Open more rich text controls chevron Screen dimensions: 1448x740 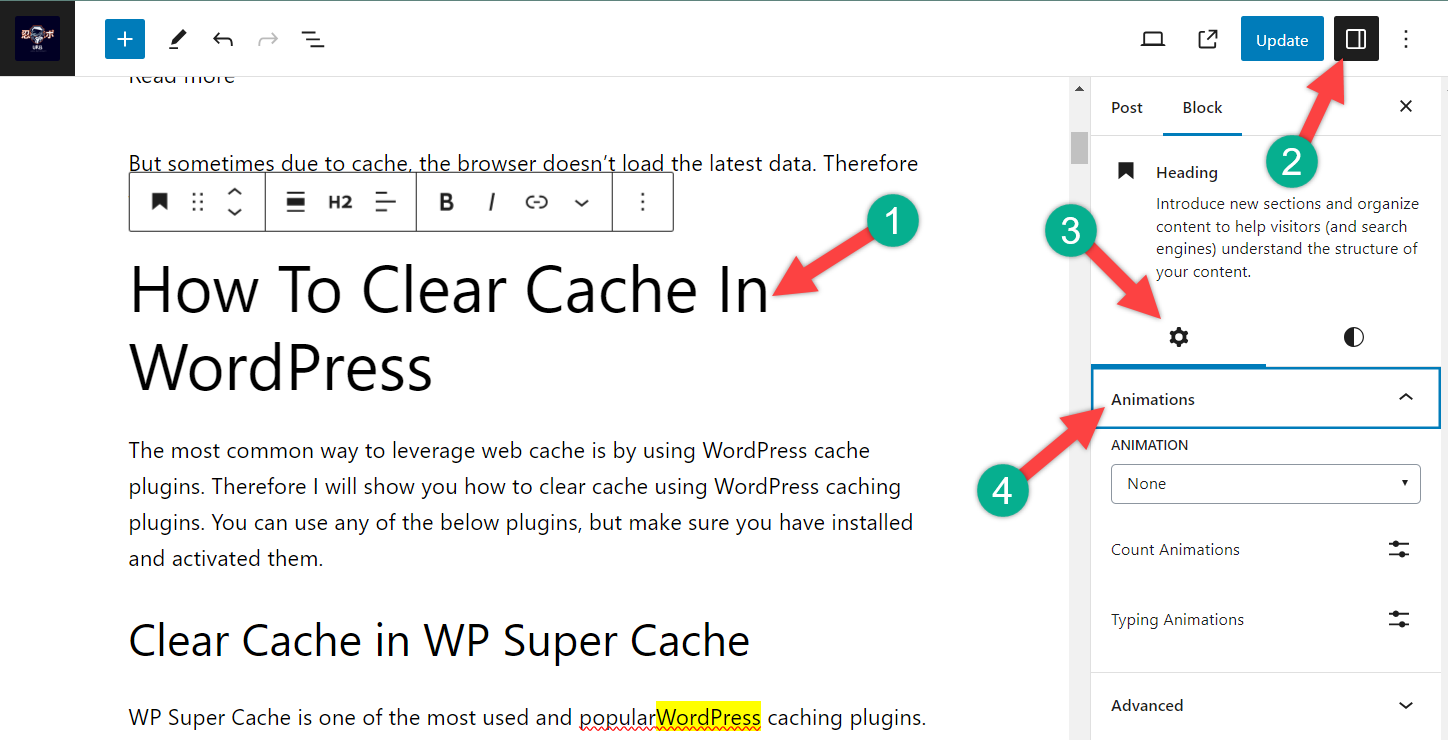click(582, 202)
